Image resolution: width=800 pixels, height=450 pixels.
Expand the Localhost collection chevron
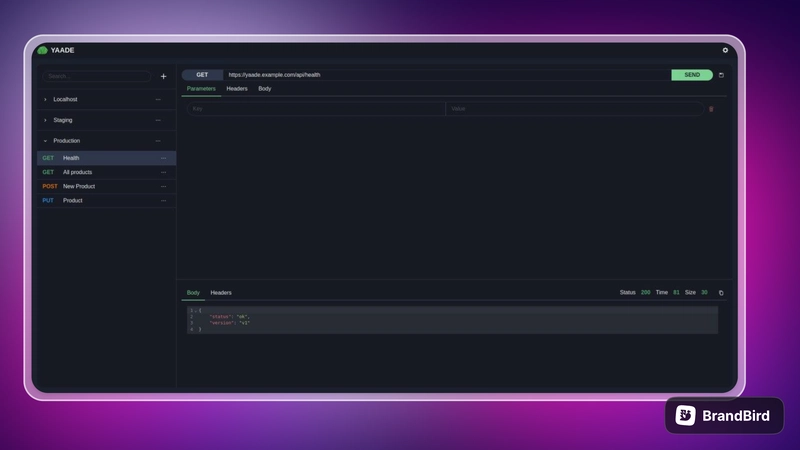pyautogui.click(x=45, y=99)
